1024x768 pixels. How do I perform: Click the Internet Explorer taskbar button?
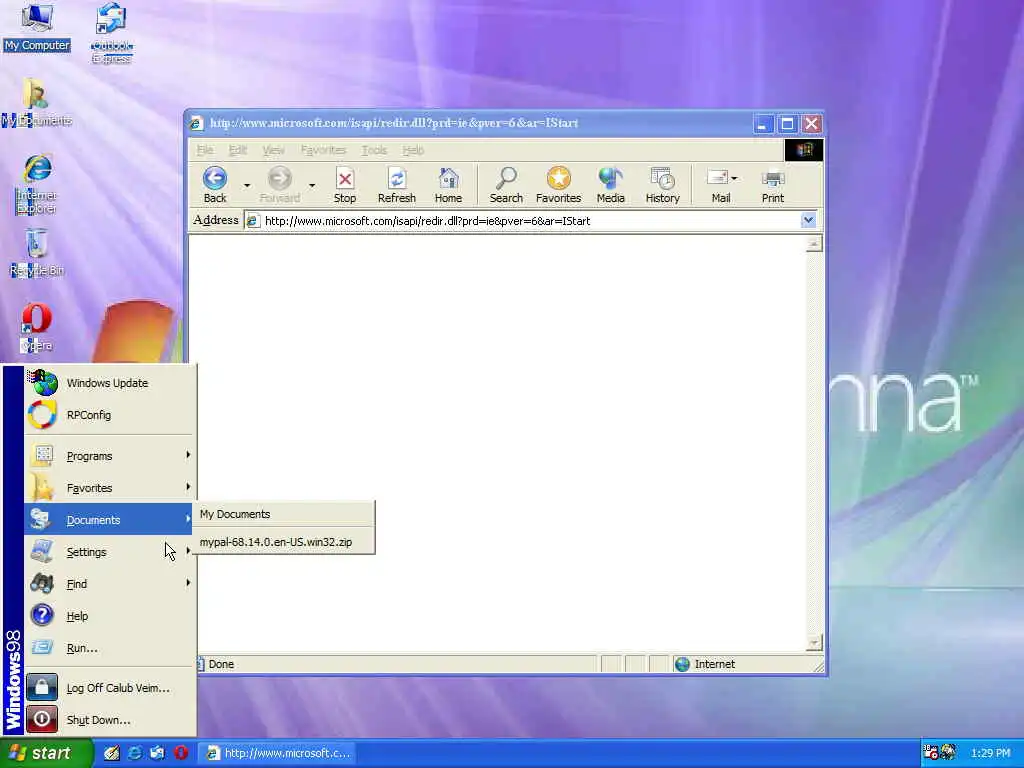(278, 753)
